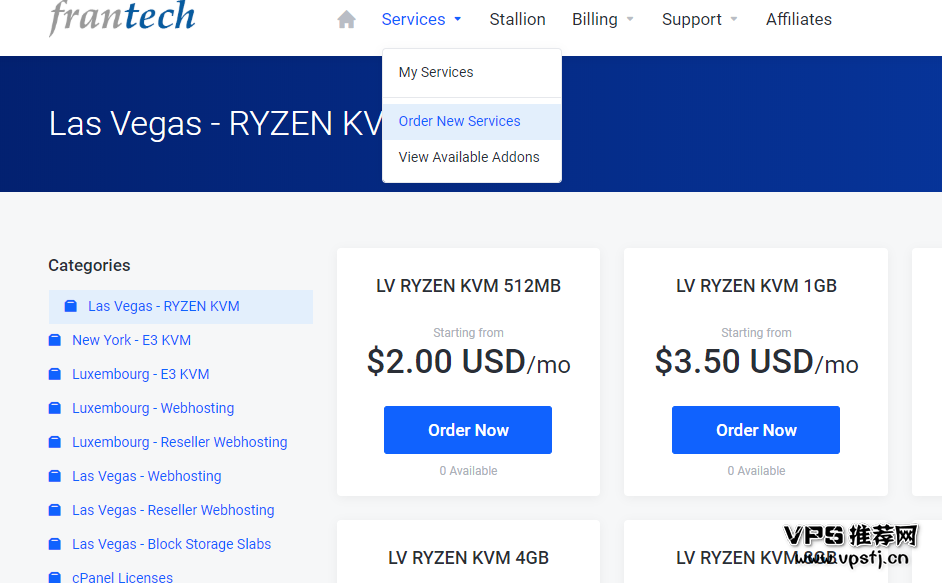Expand the Billing dropdown arrow
942x583 pixels.
(630, 19)
